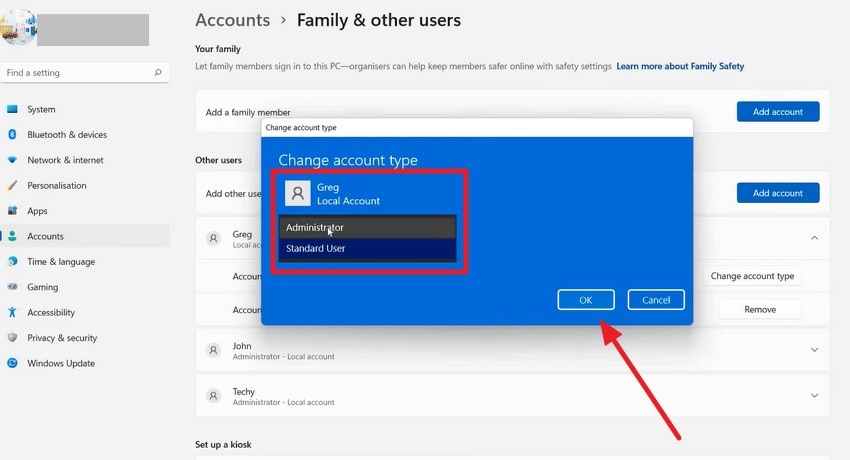Click John's user avatar icon
The width and height of the screenshot is (850, 460).
[214, 350]
